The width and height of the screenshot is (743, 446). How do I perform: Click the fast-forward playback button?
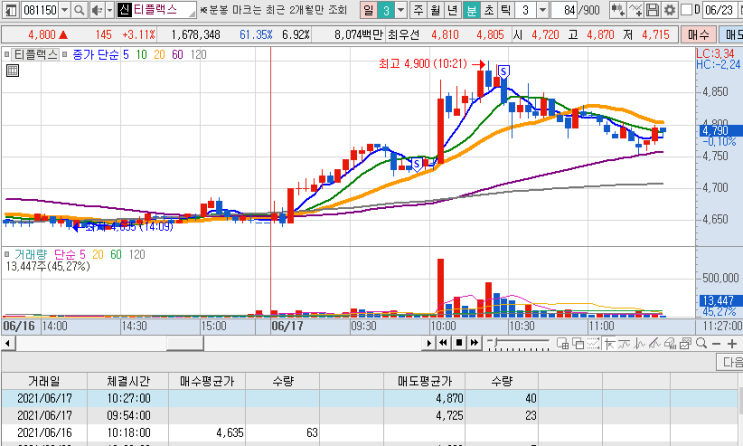[x=474, y=343]
